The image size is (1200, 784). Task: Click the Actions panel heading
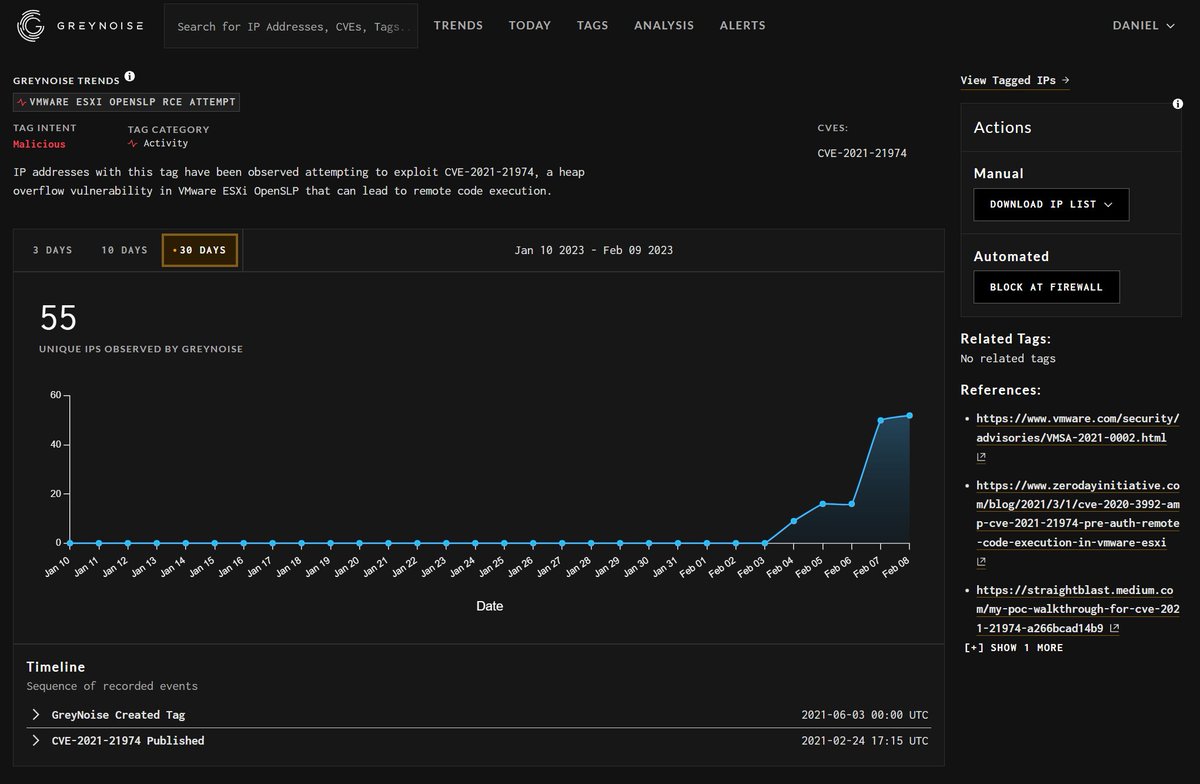pos(1002,127)
